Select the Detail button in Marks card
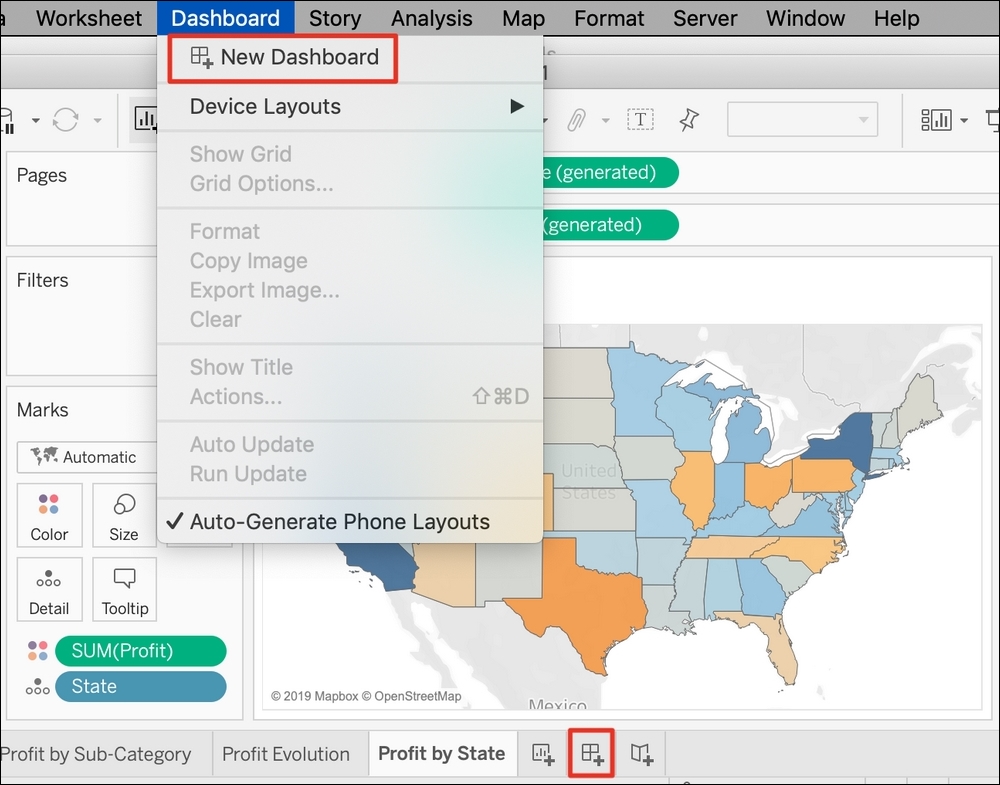Screen dimensions: 1000x785 (49, 589)
